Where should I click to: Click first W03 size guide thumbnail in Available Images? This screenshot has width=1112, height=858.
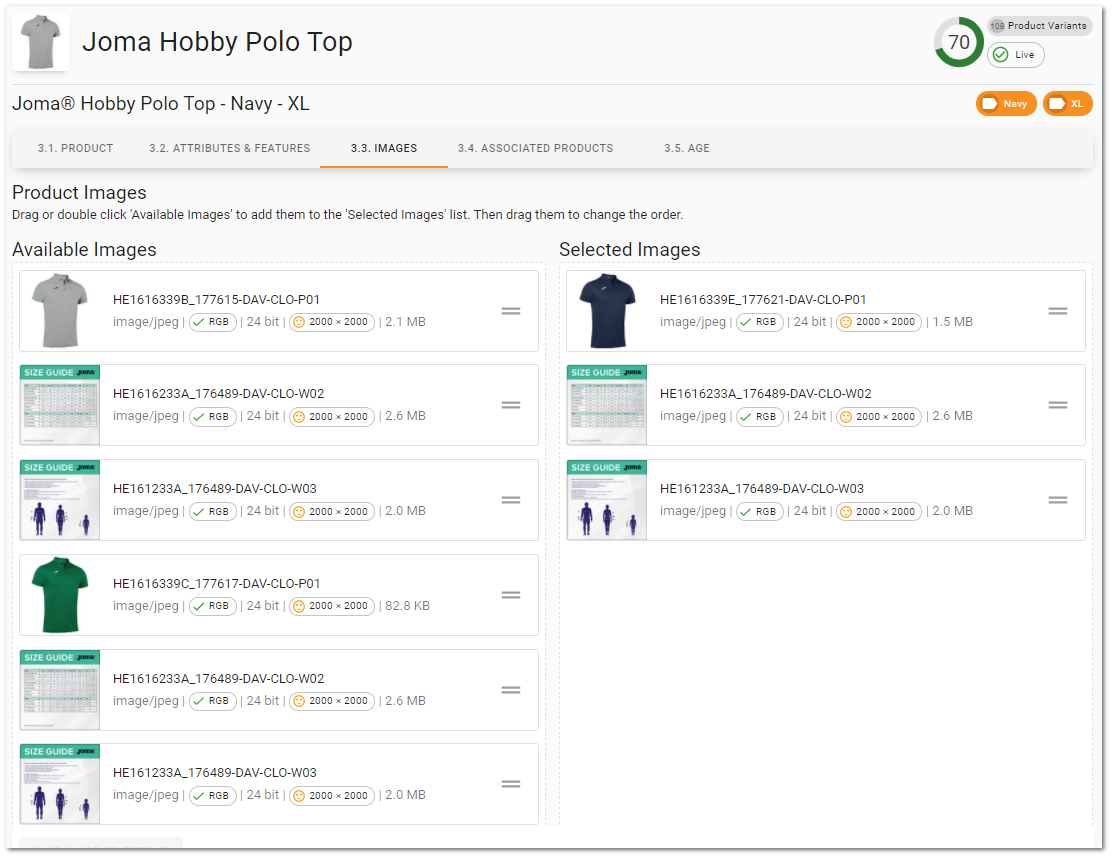click(60, 500)
